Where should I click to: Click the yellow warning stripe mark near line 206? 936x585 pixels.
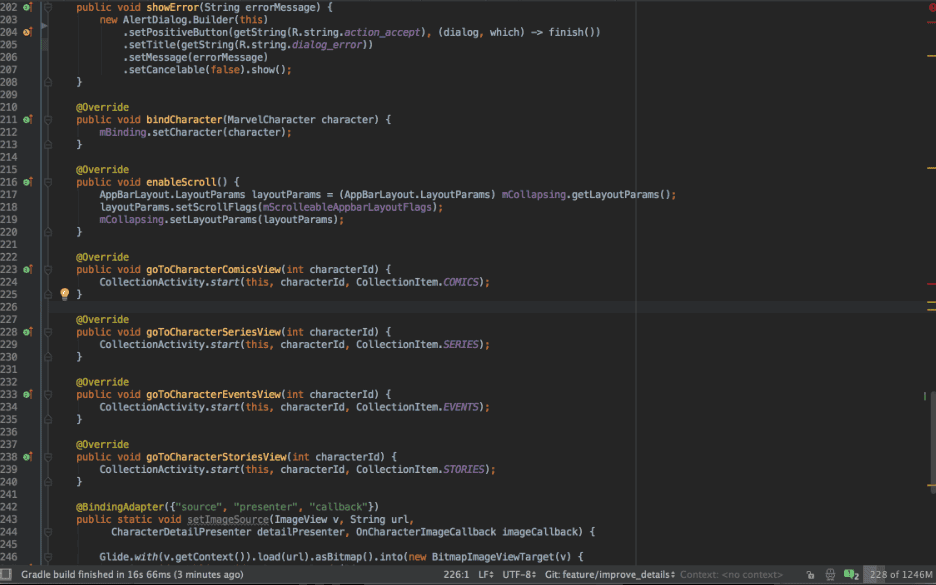point(931,56)
